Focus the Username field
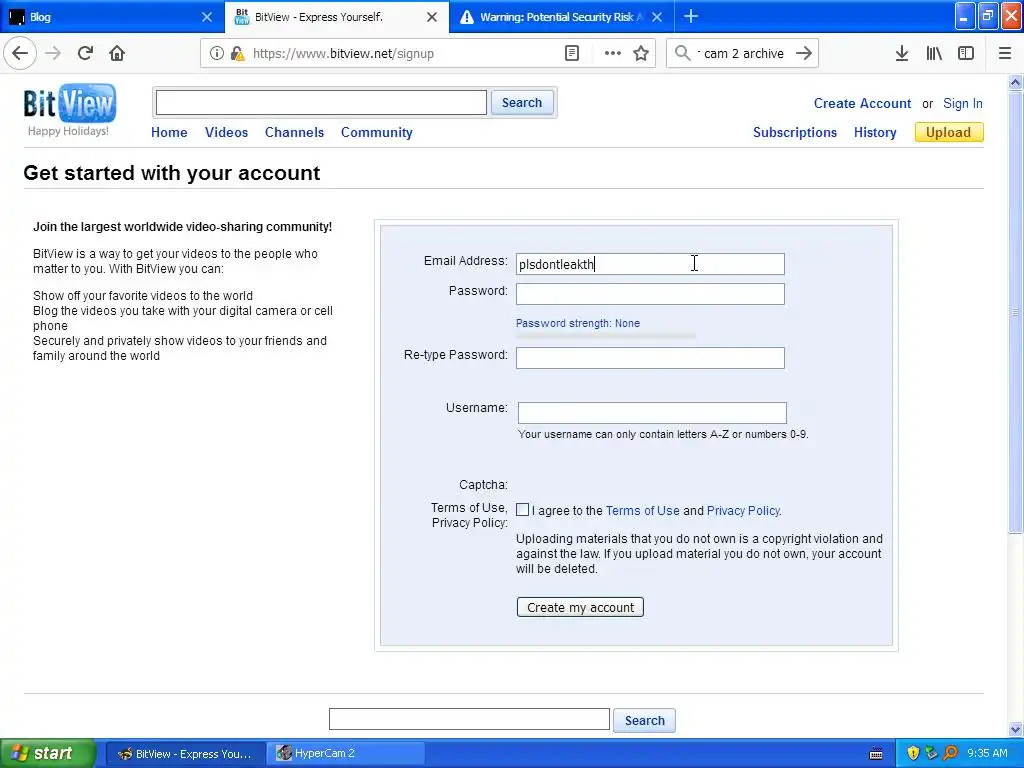This screenshot has width=1024, height=768. click(x=652, y=413)
